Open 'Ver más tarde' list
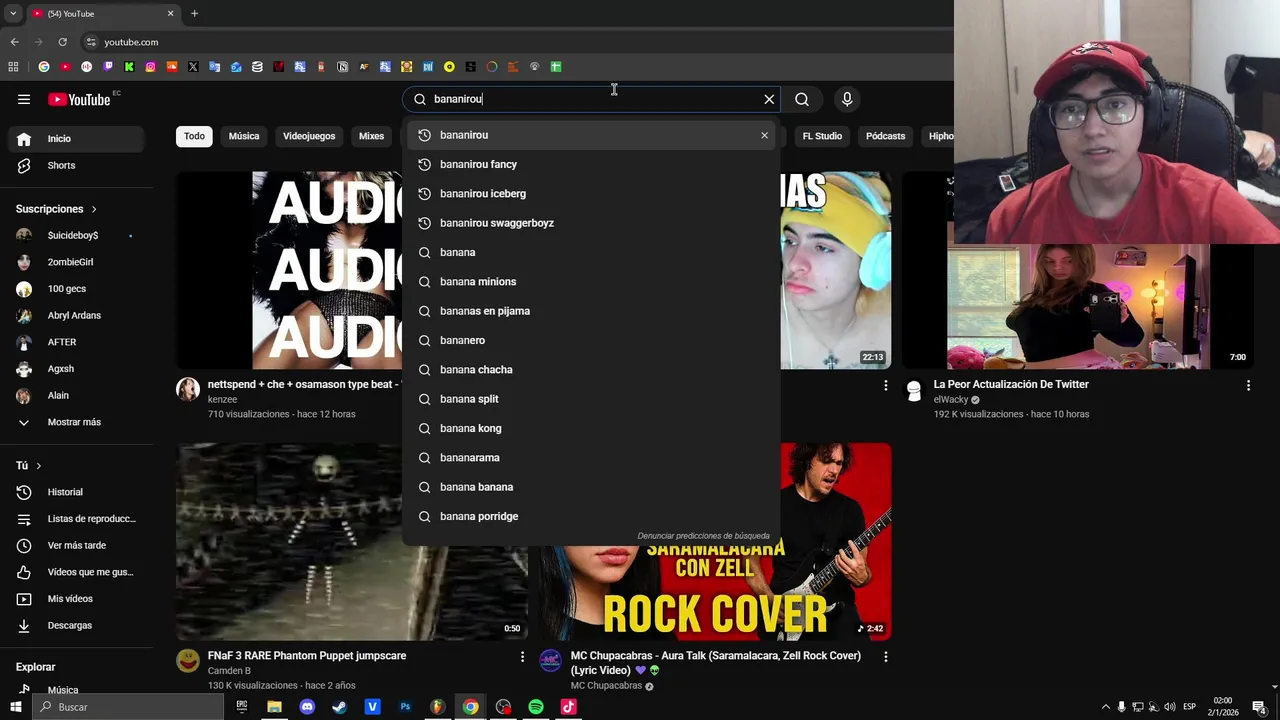This screenshot has height=720, width=1280. tap(76, 545)
